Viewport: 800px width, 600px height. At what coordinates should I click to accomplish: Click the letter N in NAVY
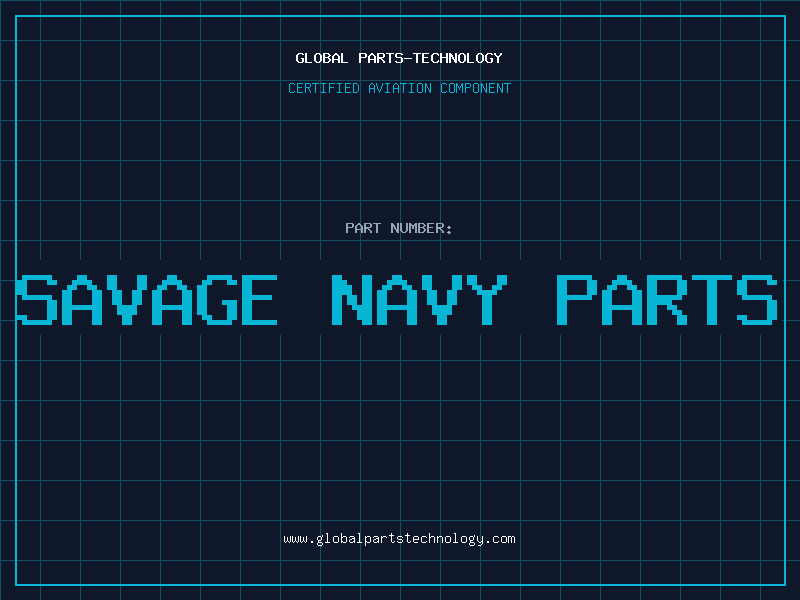pos(352,300)
